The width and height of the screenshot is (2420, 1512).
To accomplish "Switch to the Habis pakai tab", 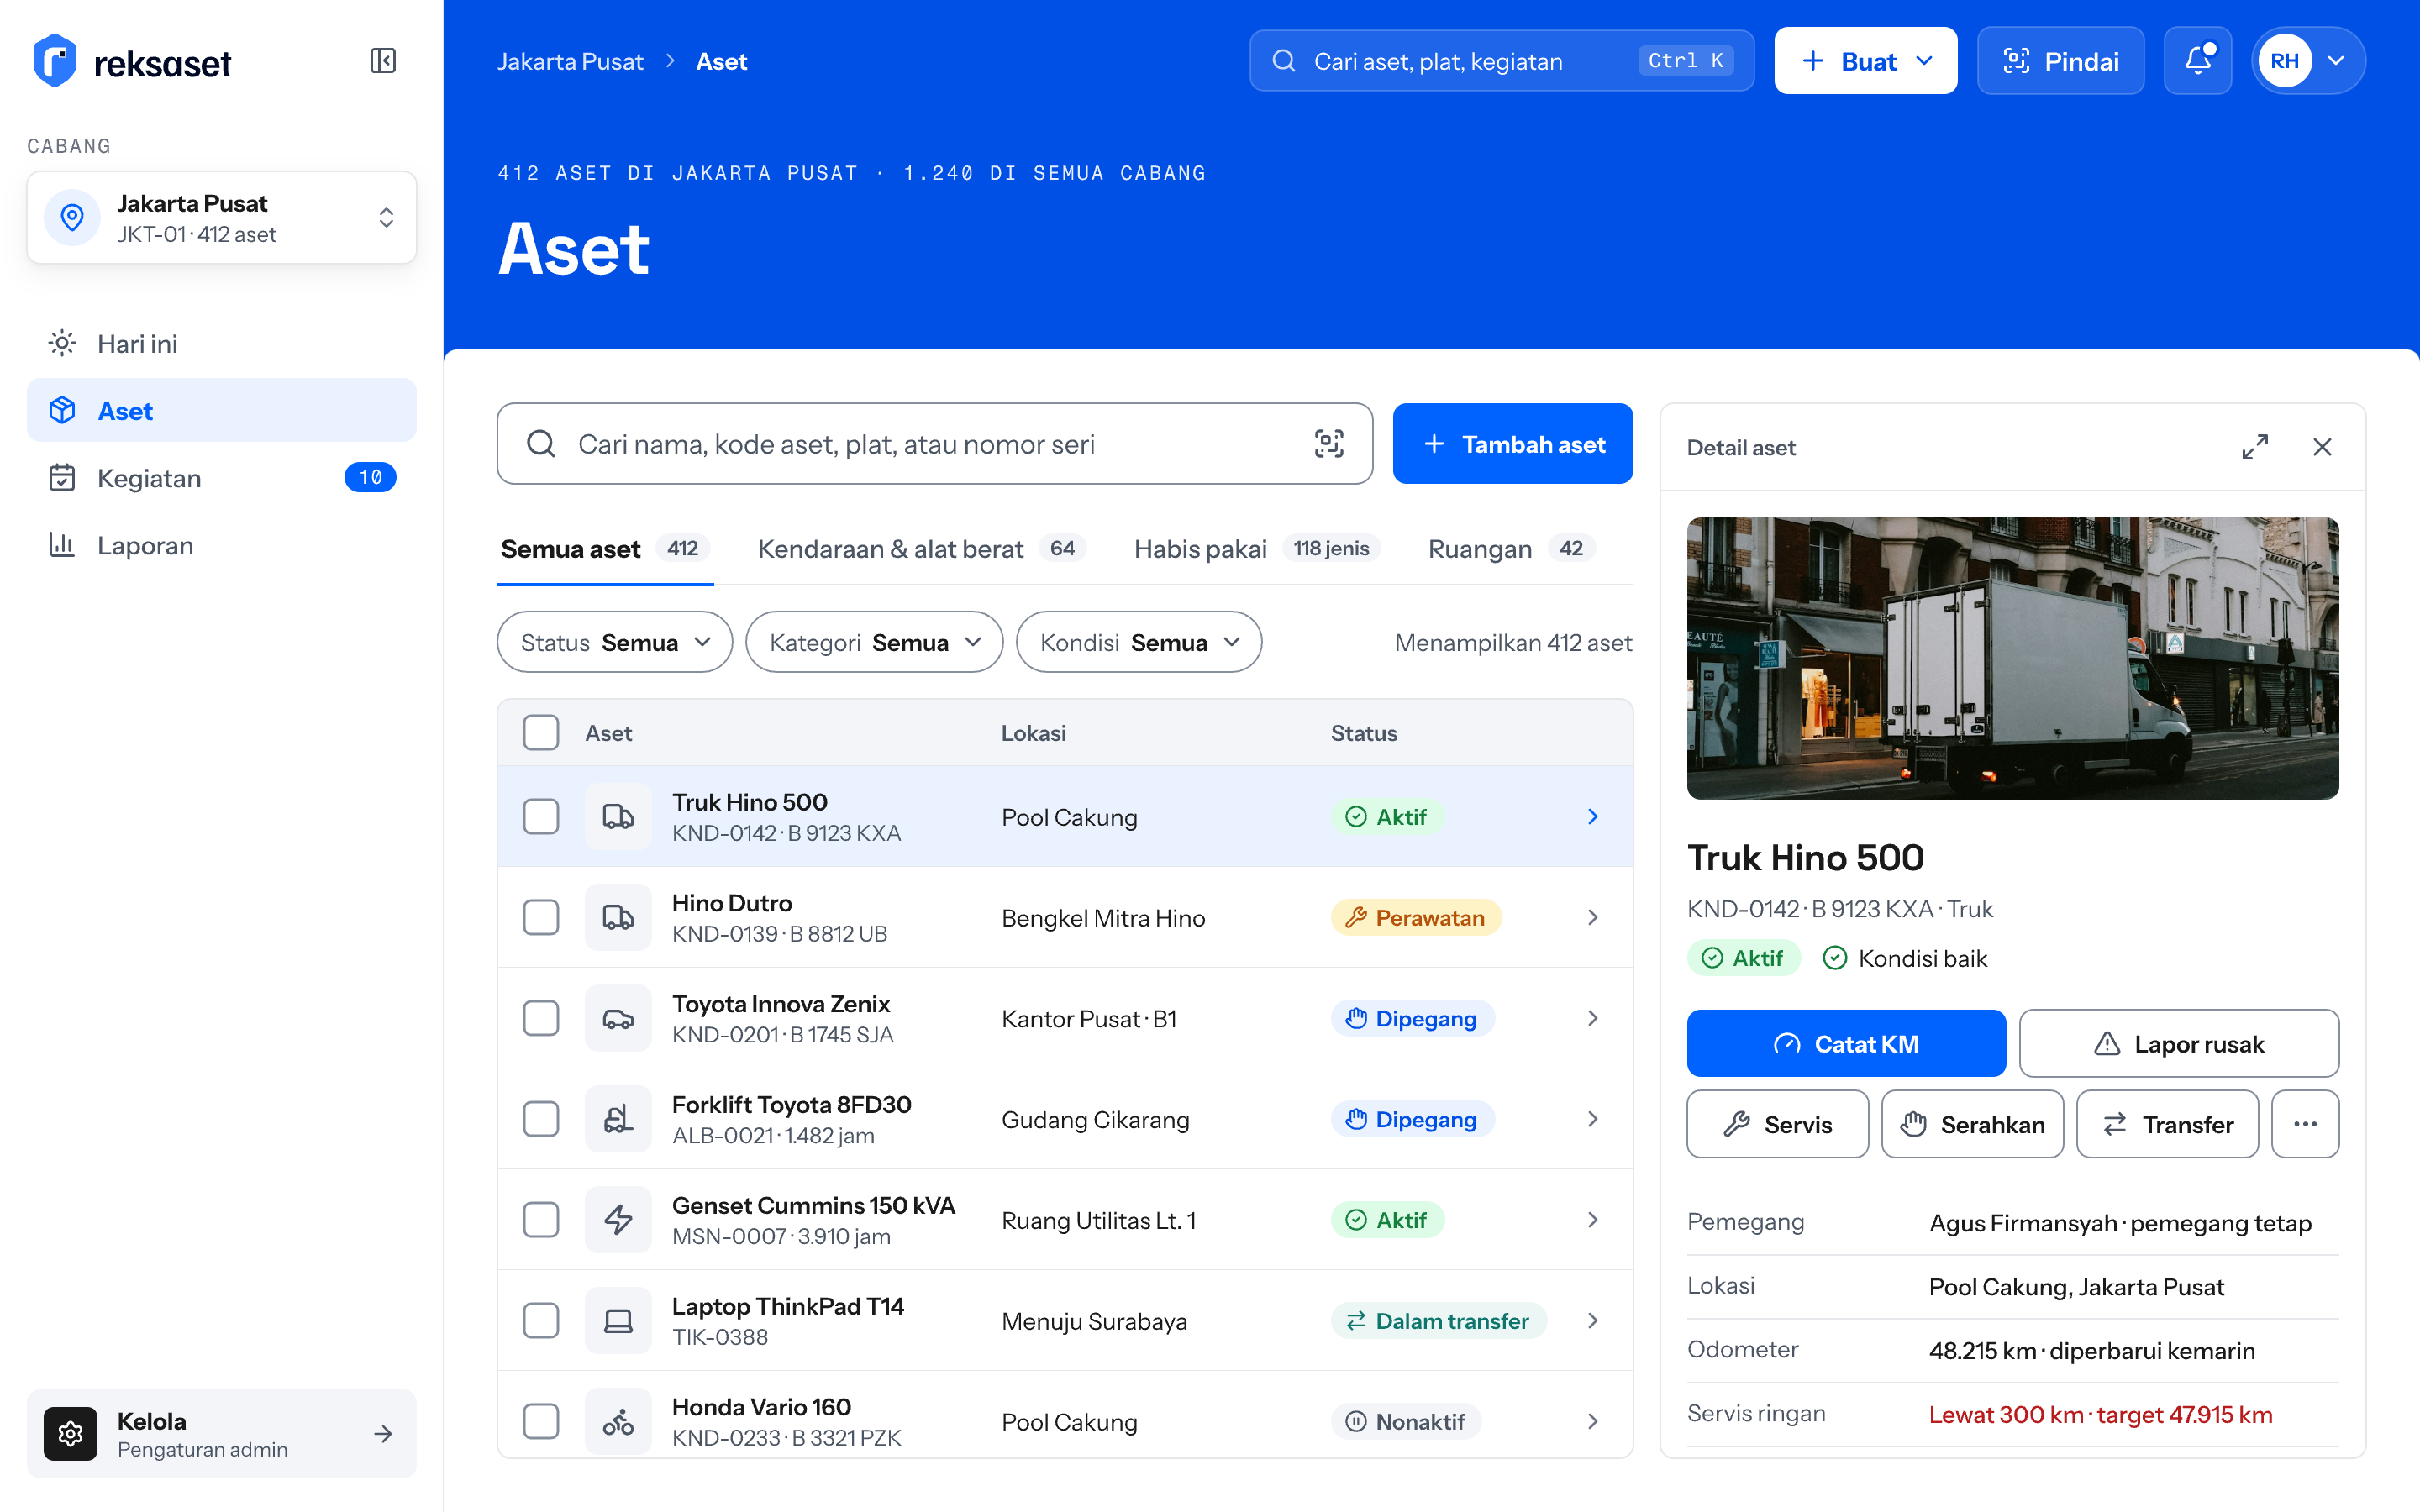I will [1257, 549].
